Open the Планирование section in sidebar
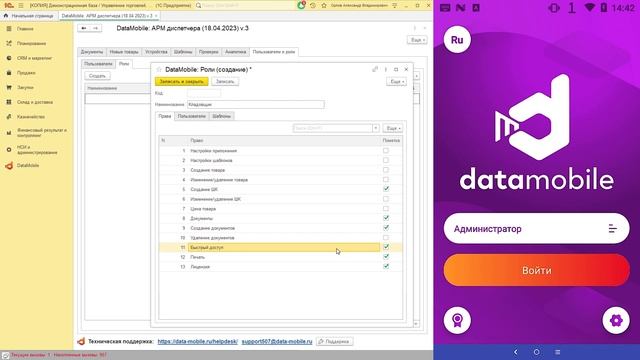This screenshot has width=640, height=360. (31, 43)
